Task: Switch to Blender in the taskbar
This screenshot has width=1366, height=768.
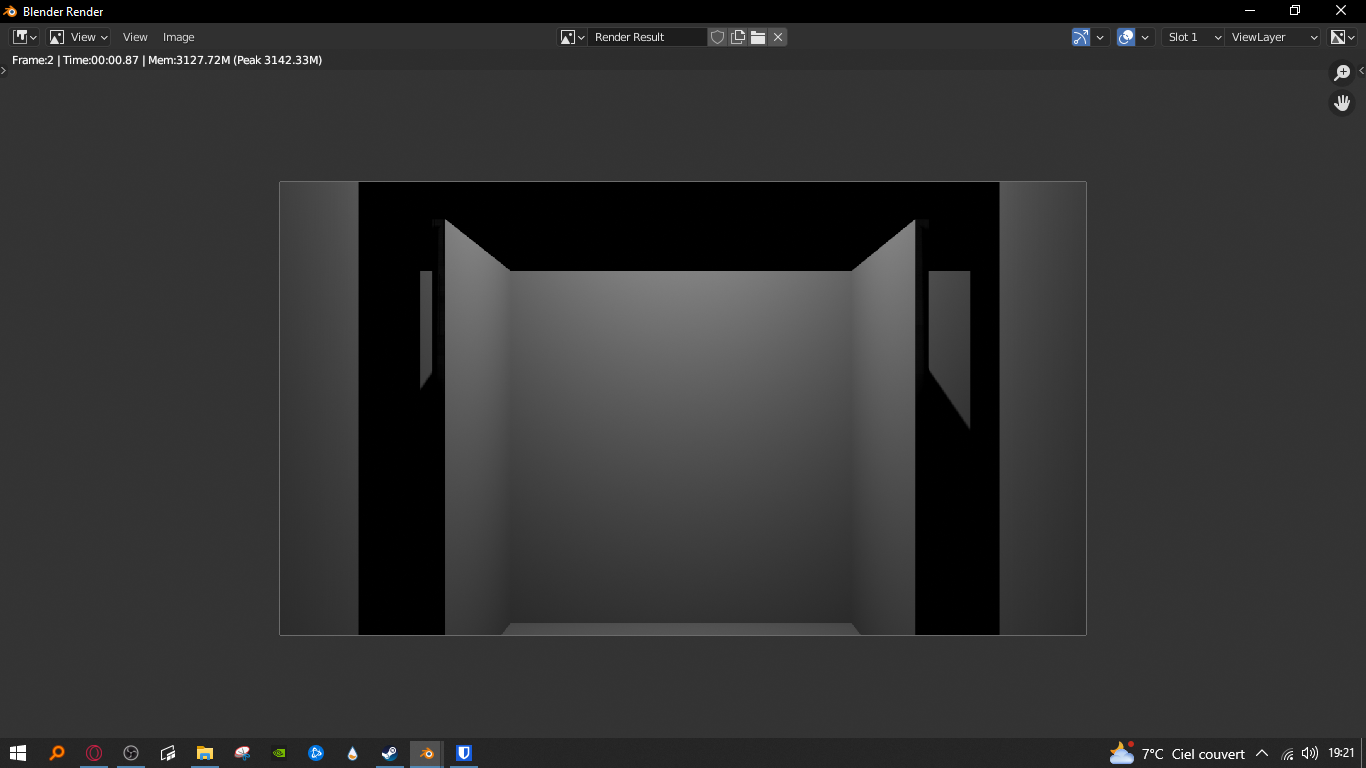Action: tap(427, 753)
